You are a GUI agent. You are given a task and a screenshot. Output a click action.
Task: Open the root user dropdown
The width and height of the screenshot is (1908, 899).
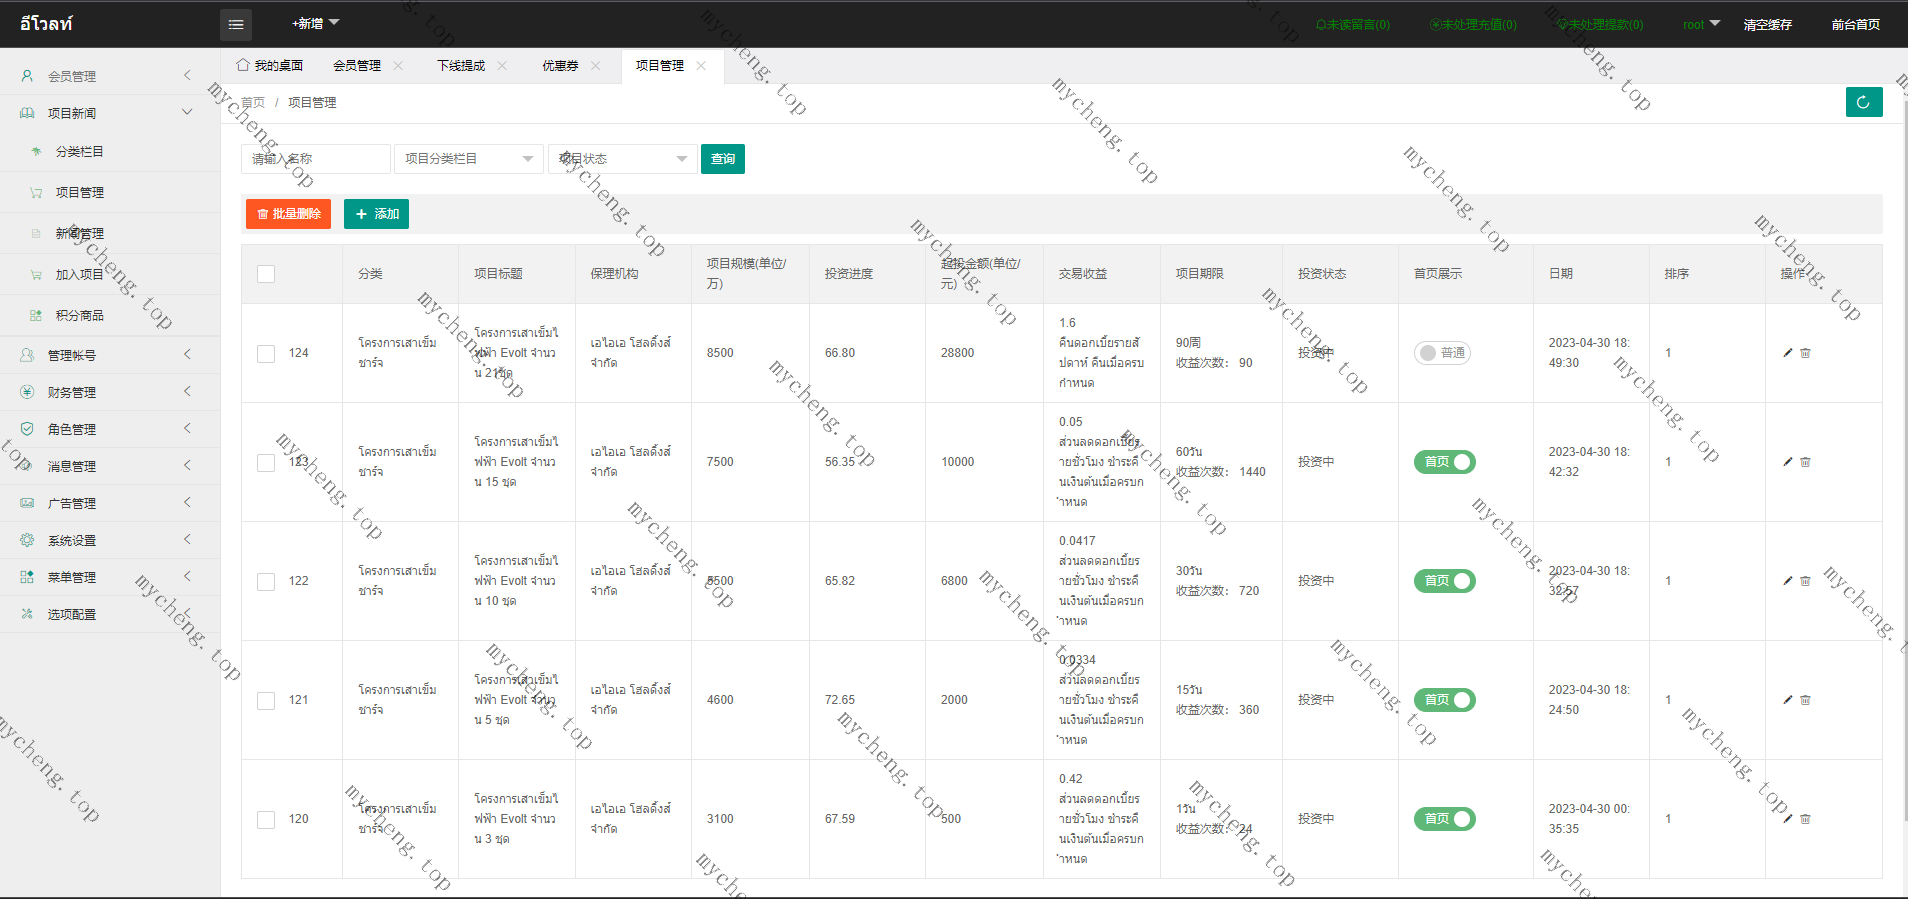click(1701, 25)
